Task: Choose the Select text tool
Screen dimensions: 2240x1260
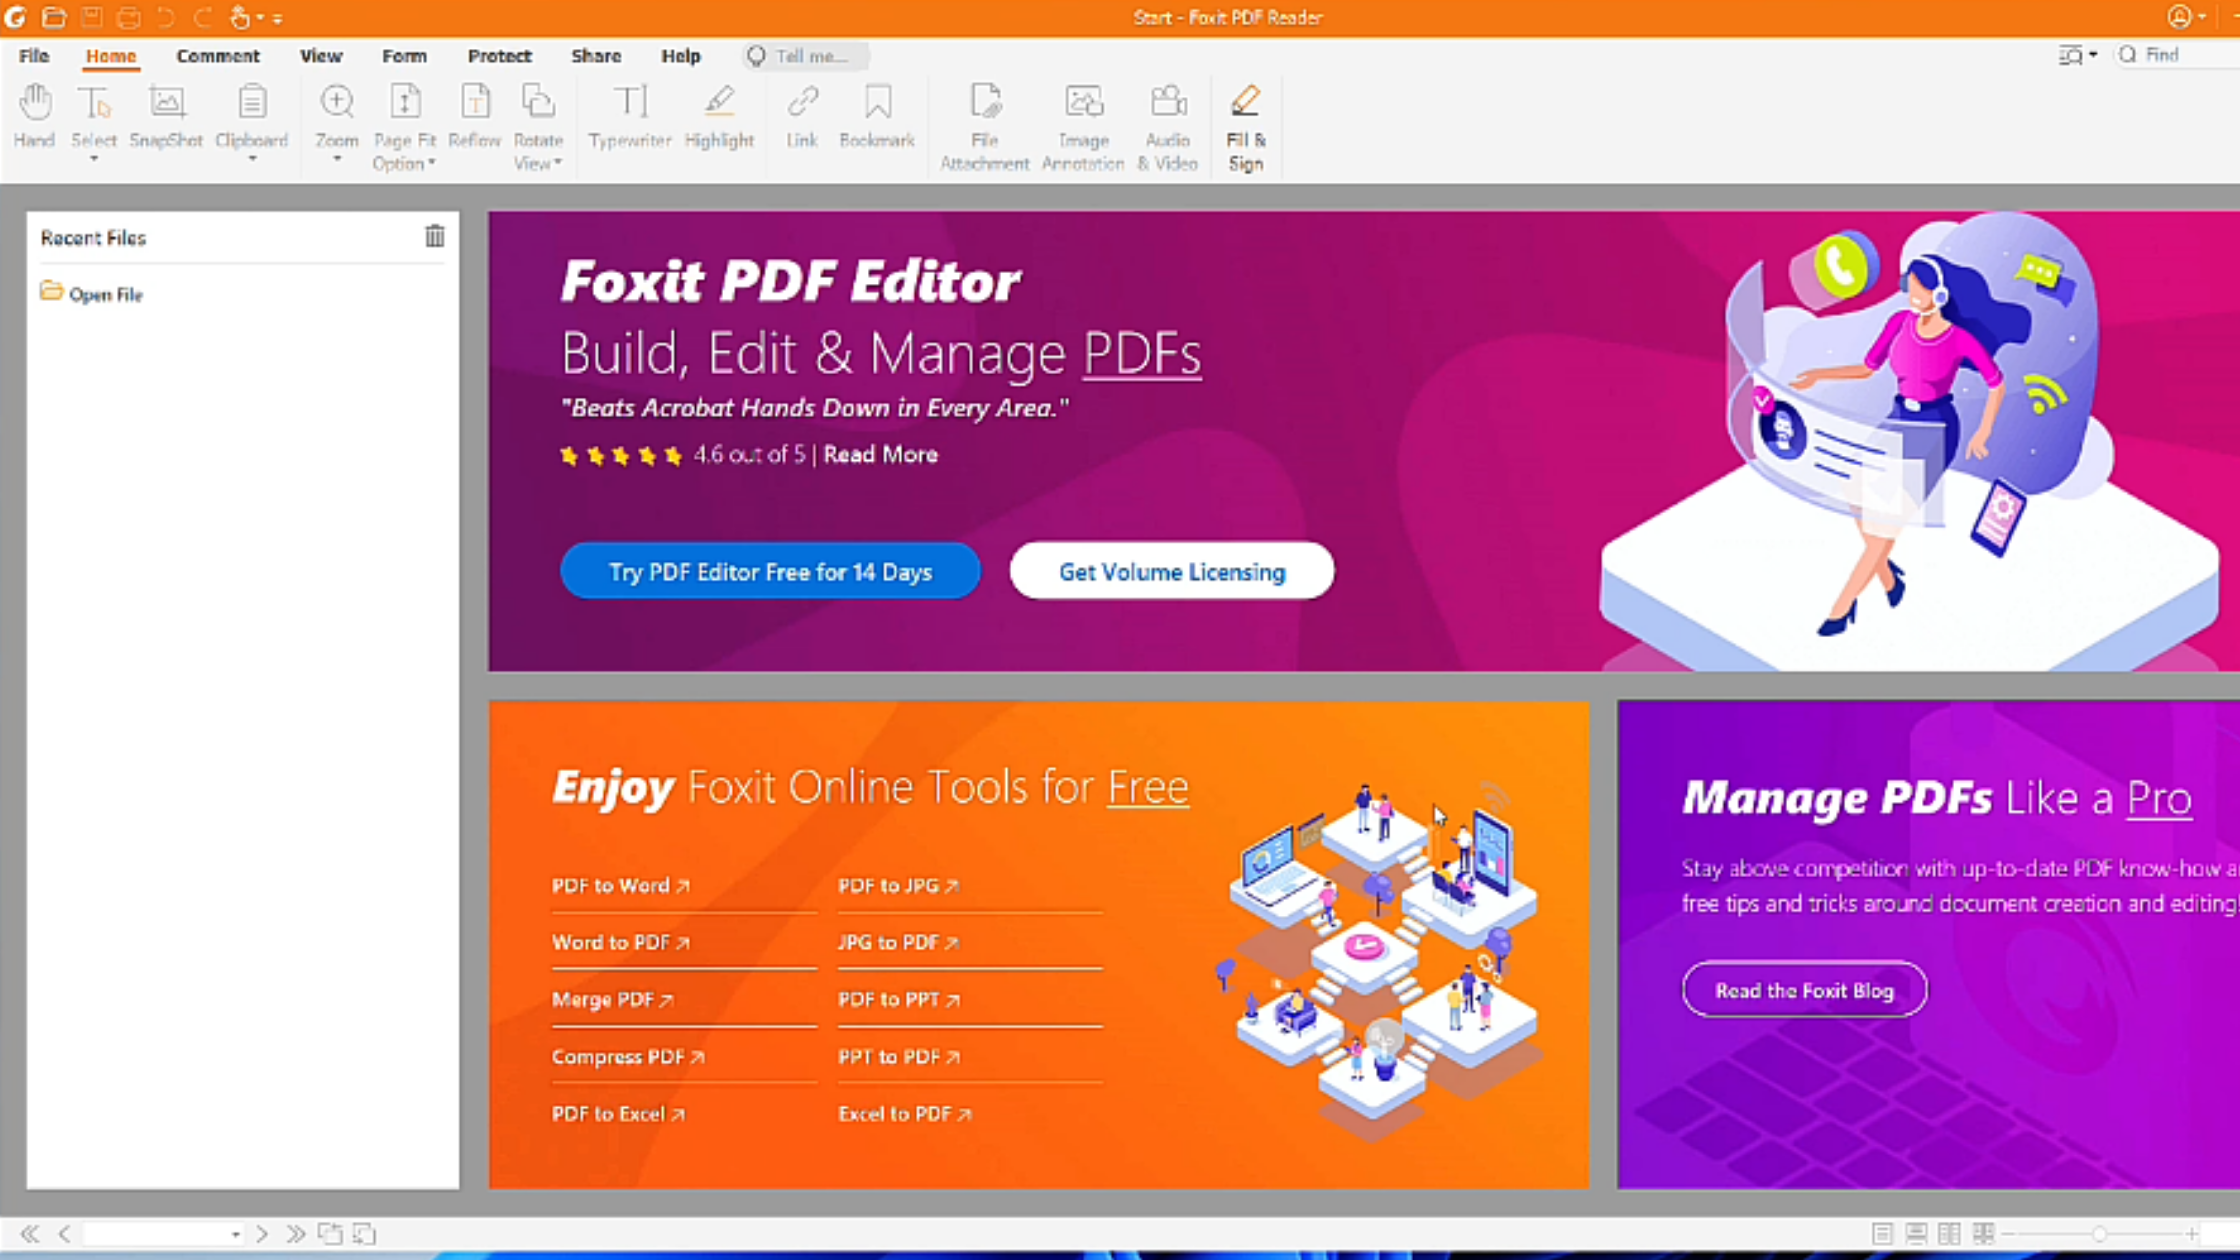Action: [94, 115]
